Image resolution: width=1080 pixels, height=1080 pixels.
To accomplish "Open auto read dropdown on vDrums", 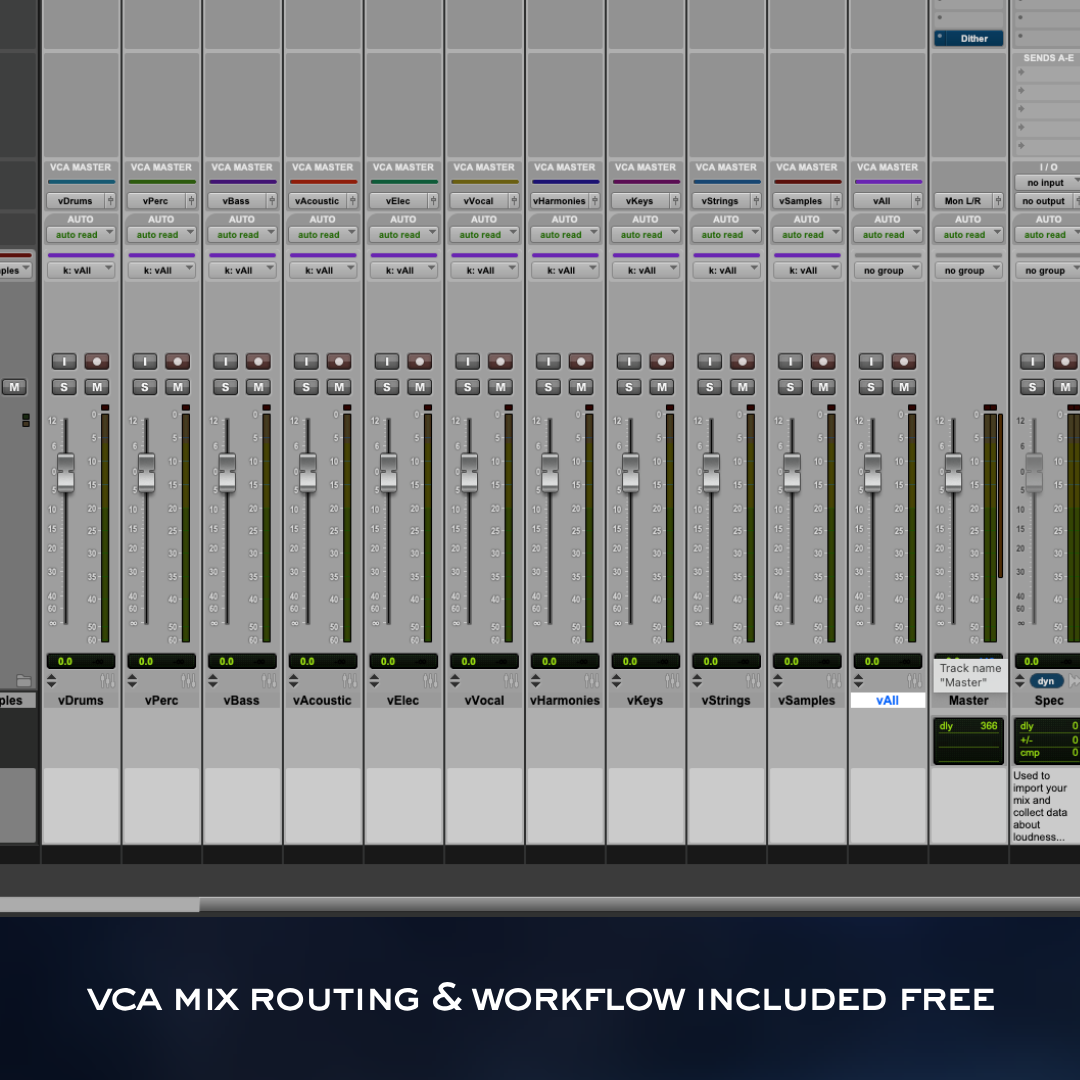I will (x=81, y=235).
